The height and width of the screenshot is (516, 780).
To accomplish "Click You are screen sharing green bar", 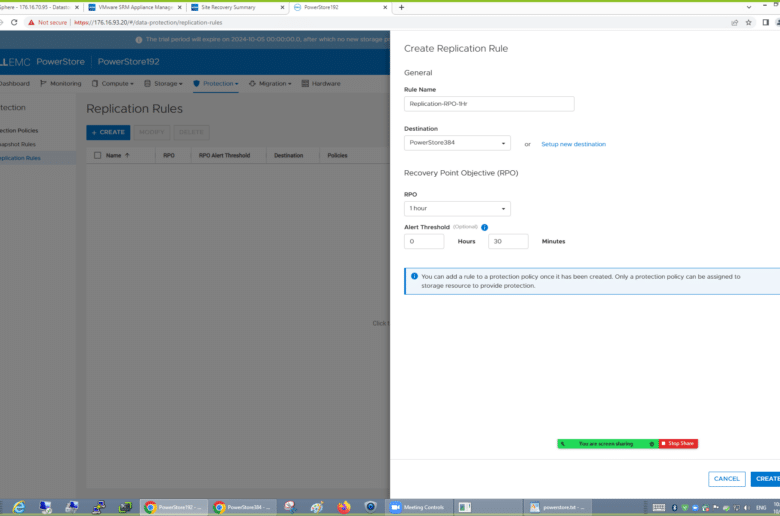I will point(607,443).
